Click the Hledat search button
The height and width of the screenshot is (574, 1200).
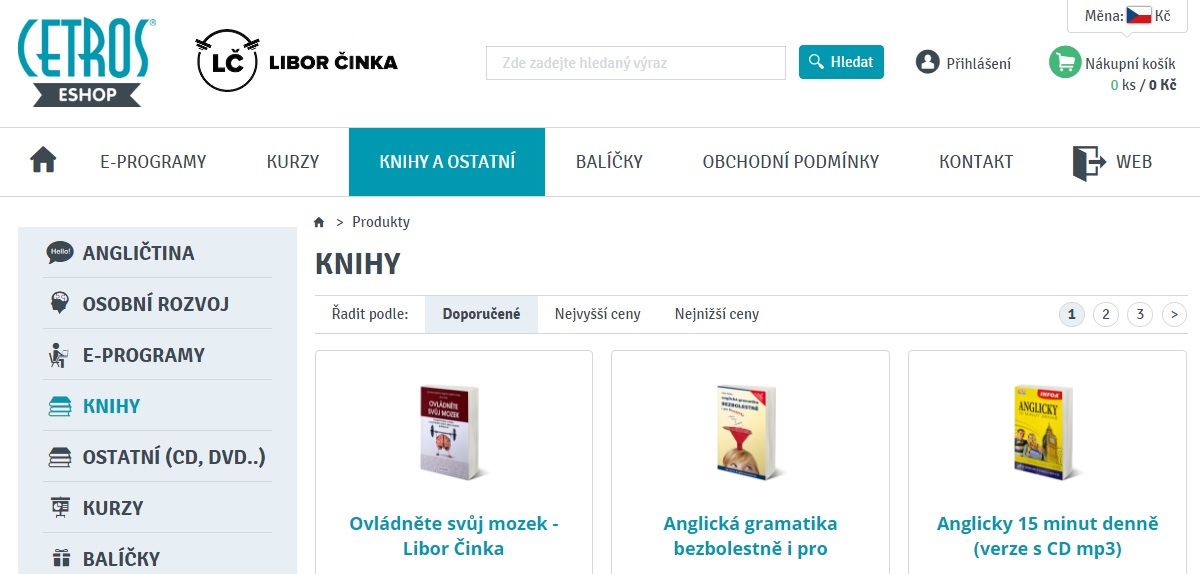[842, 62]
